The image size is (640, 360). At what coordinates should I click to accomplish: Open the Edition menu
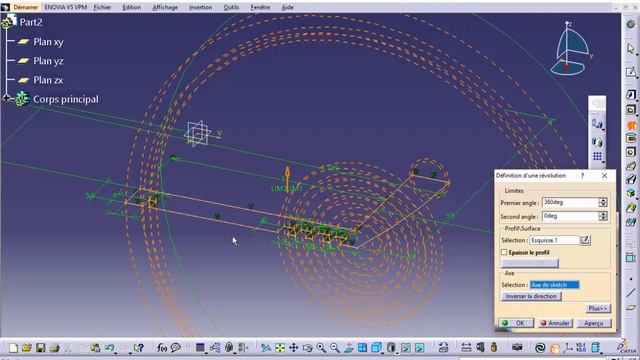point(131,7)
